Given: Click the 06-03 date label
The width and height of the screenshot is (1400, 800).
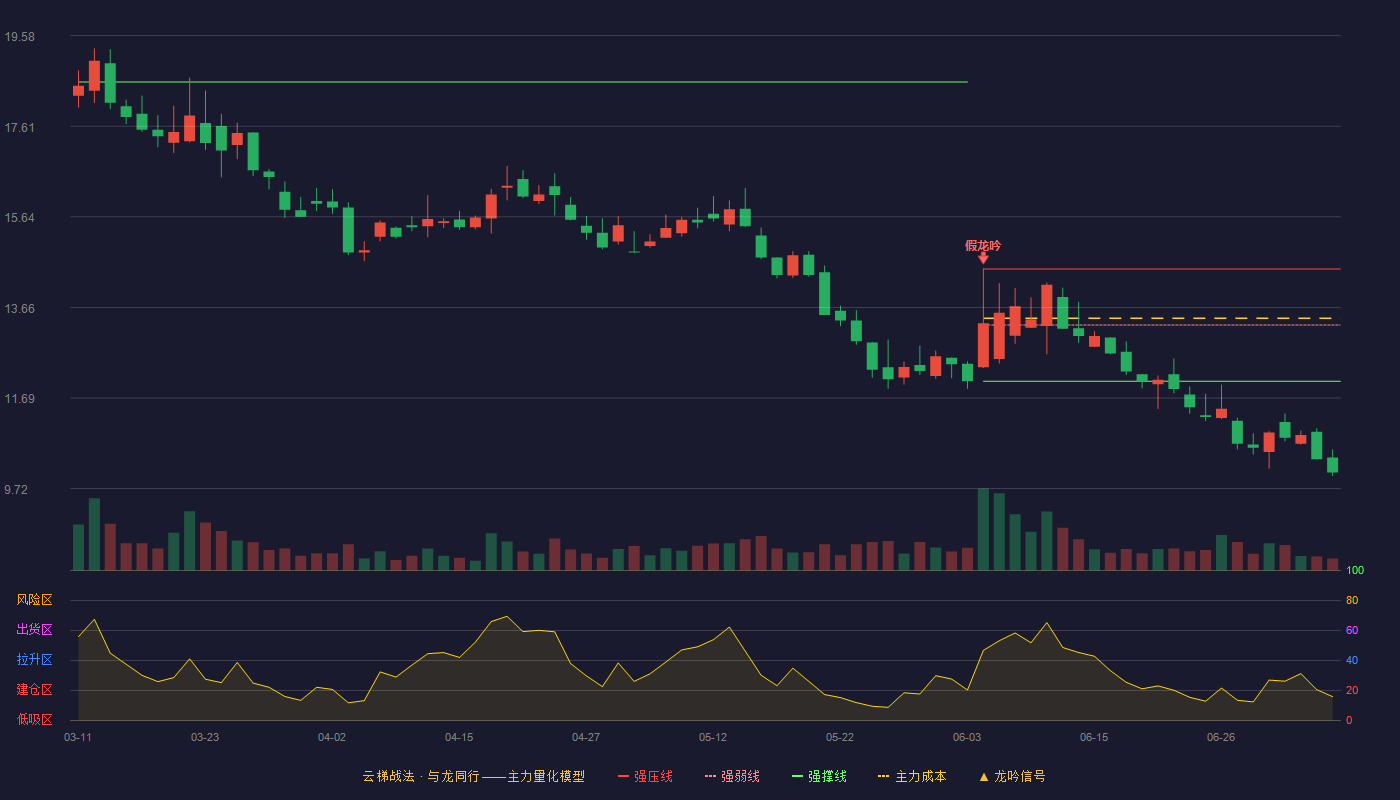Looking at the screenshot, I should pyautogui.click(x=967, y=737).
